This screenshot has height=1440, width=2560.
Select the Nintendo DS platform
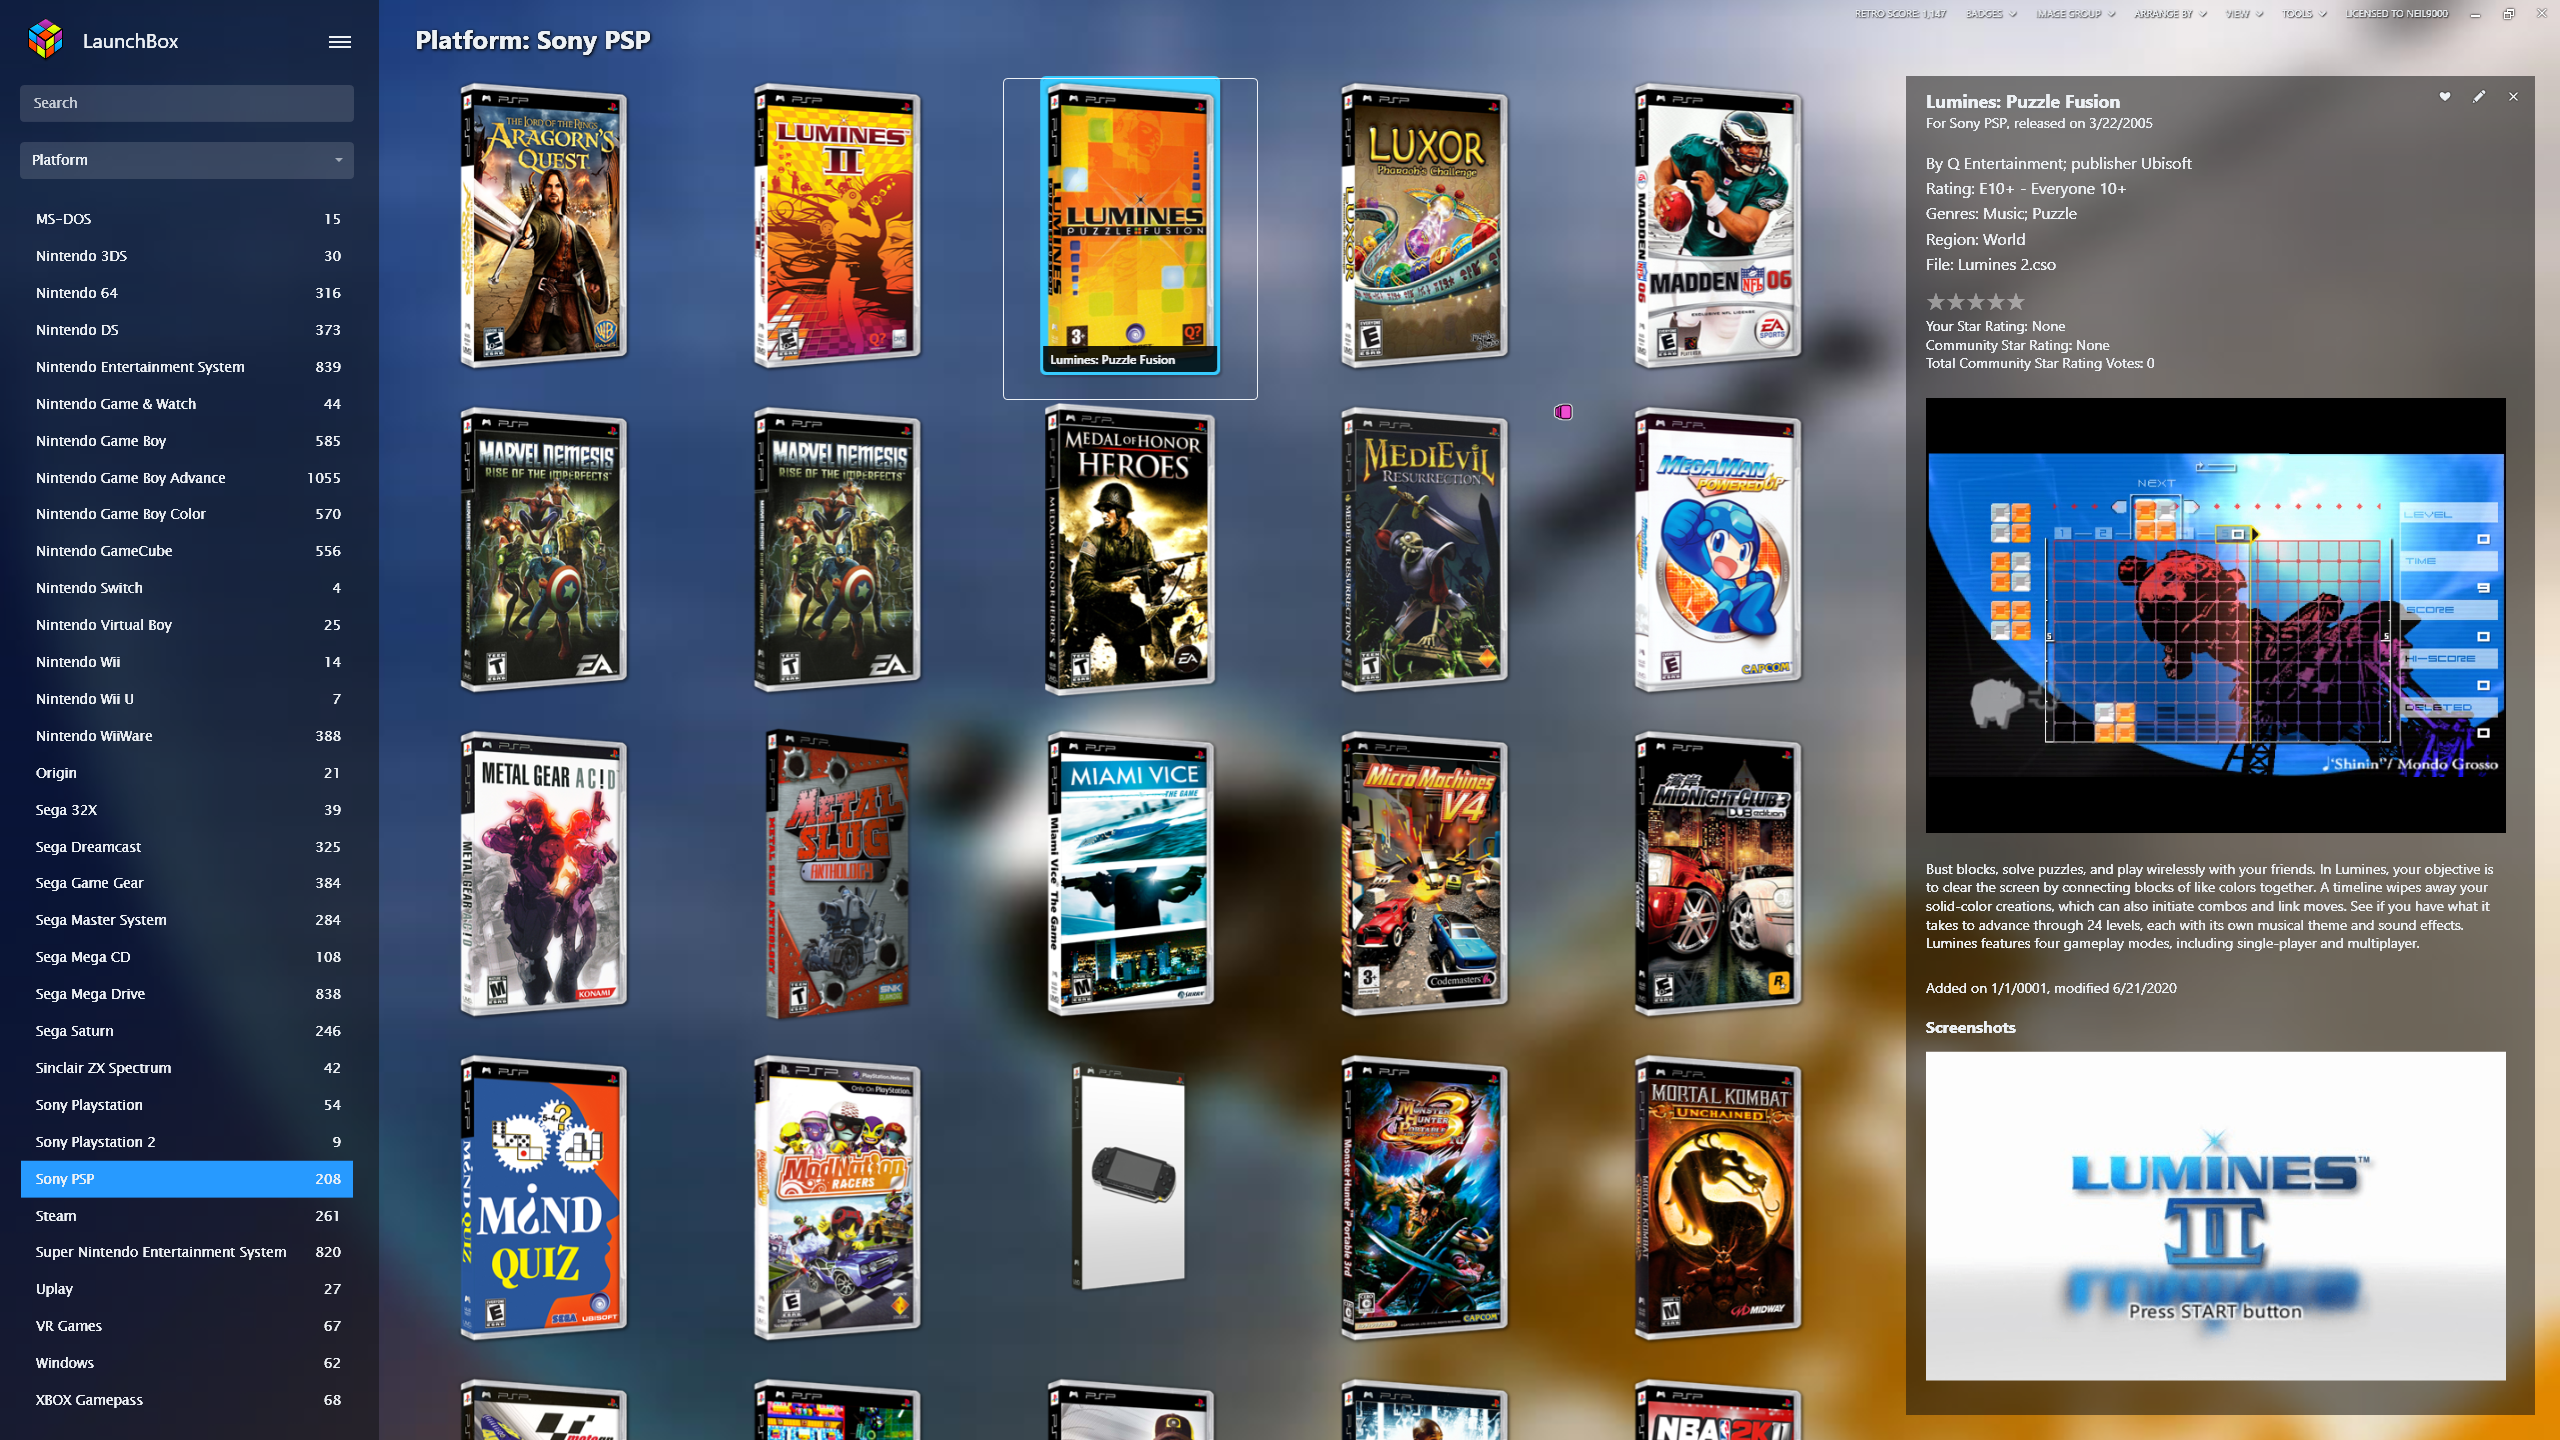(187, 330)
